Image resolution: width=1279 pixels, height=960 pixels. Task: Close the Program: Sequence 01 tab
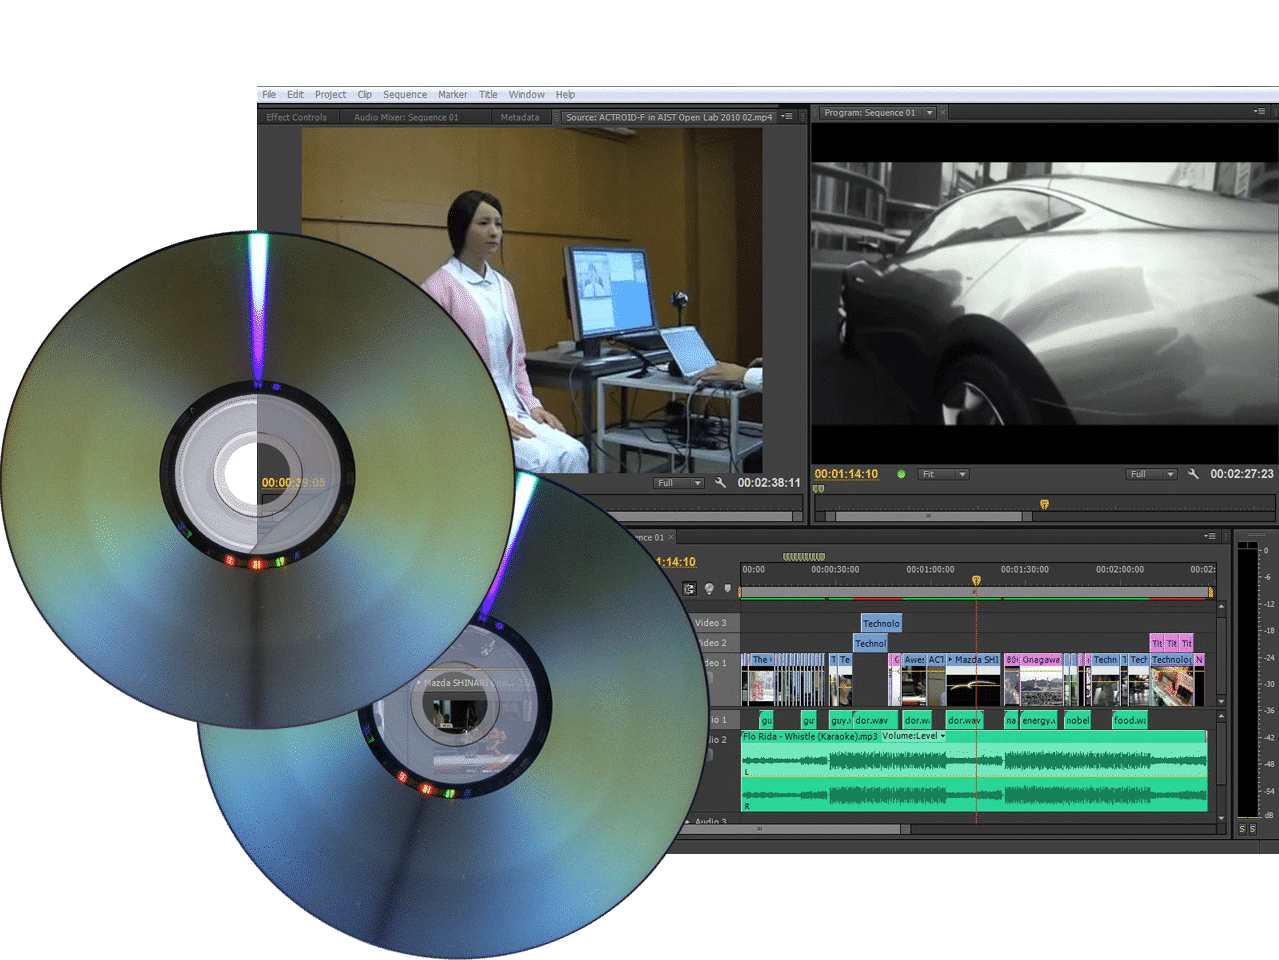click(943, 113)
